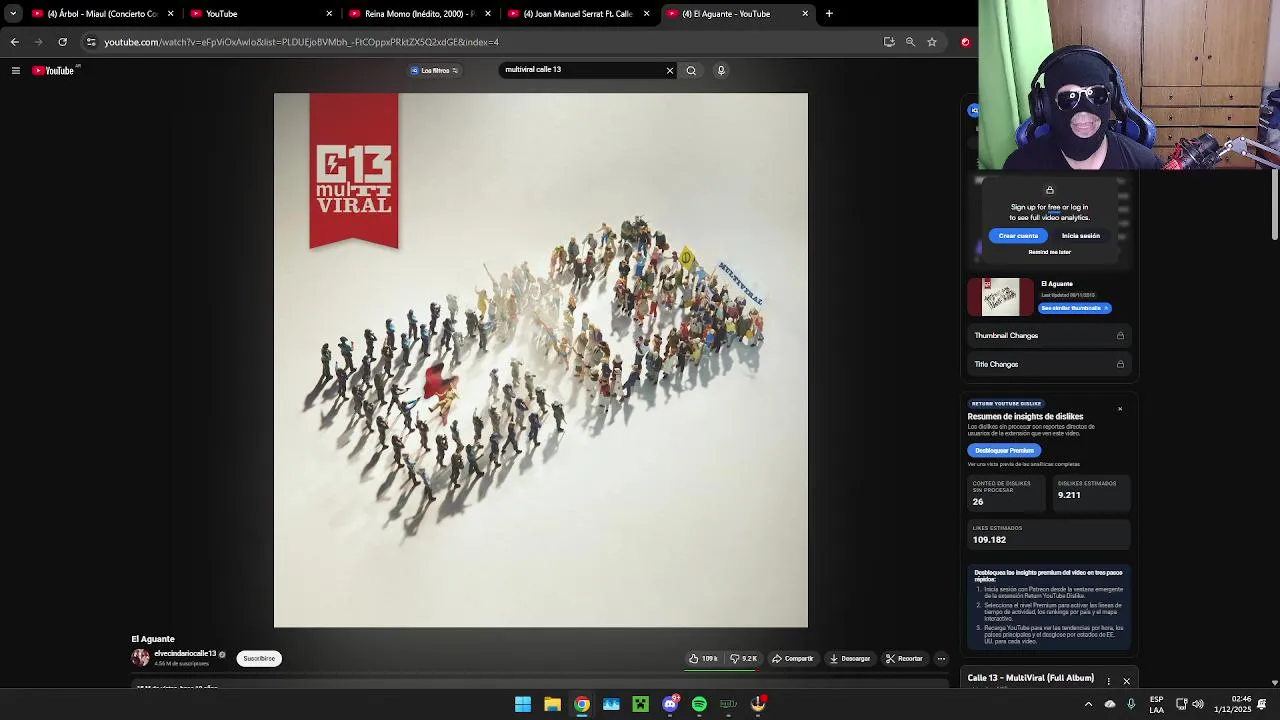
Task: Reload the current page
Action: (x=62, y=42)
